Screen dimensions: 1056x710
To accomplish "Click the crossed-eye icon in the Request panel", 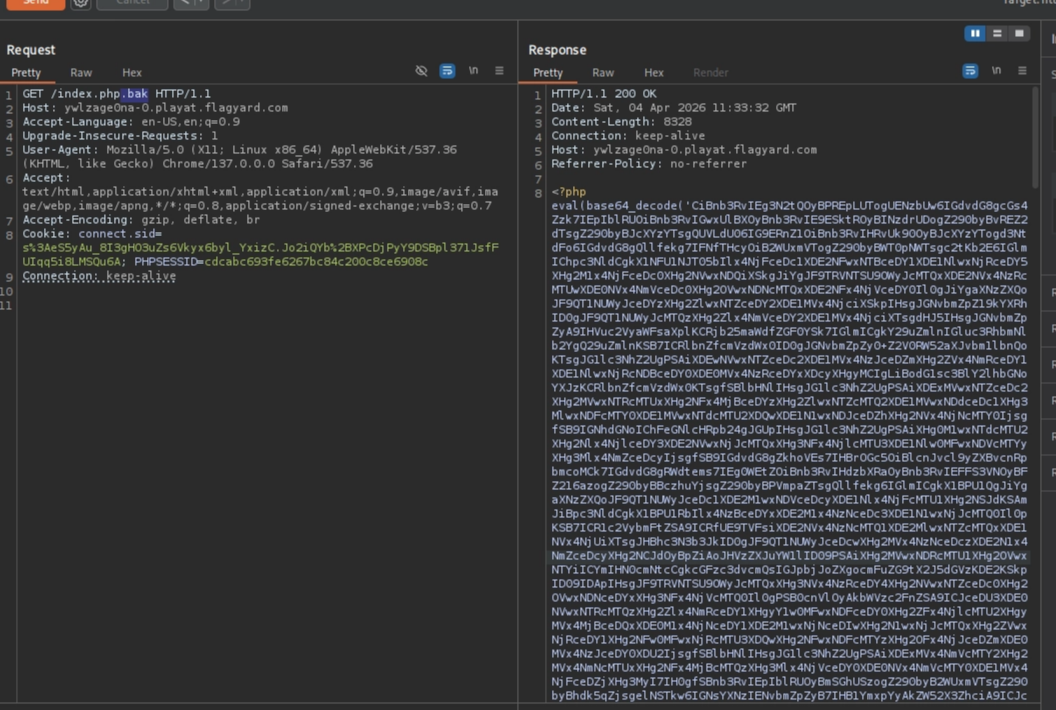I will (421, 71).
